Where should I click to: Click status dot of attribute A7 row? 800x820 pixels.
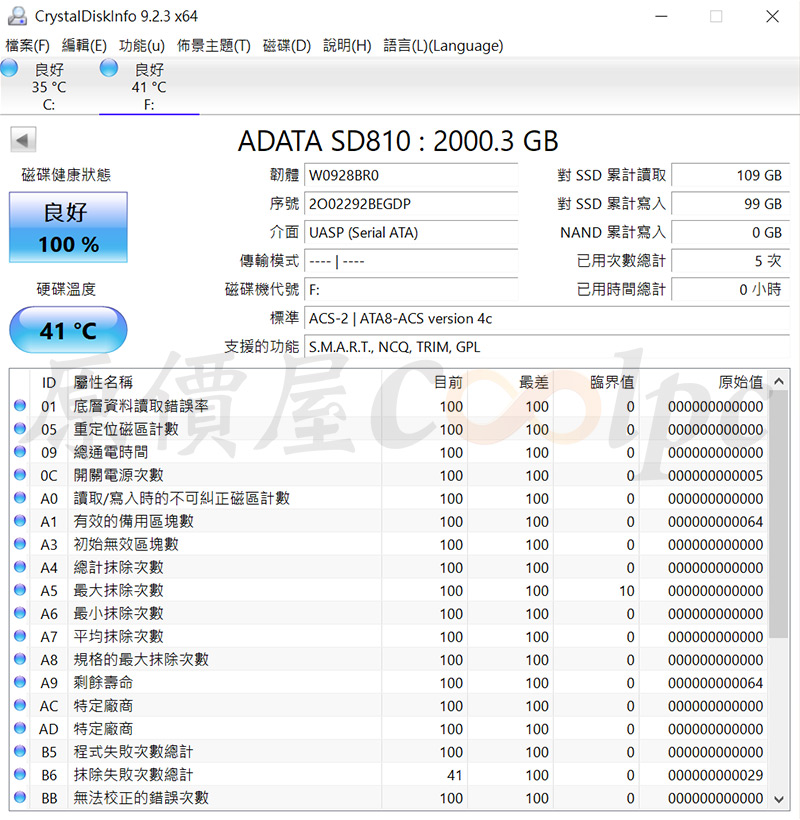[x=20, y=635]
